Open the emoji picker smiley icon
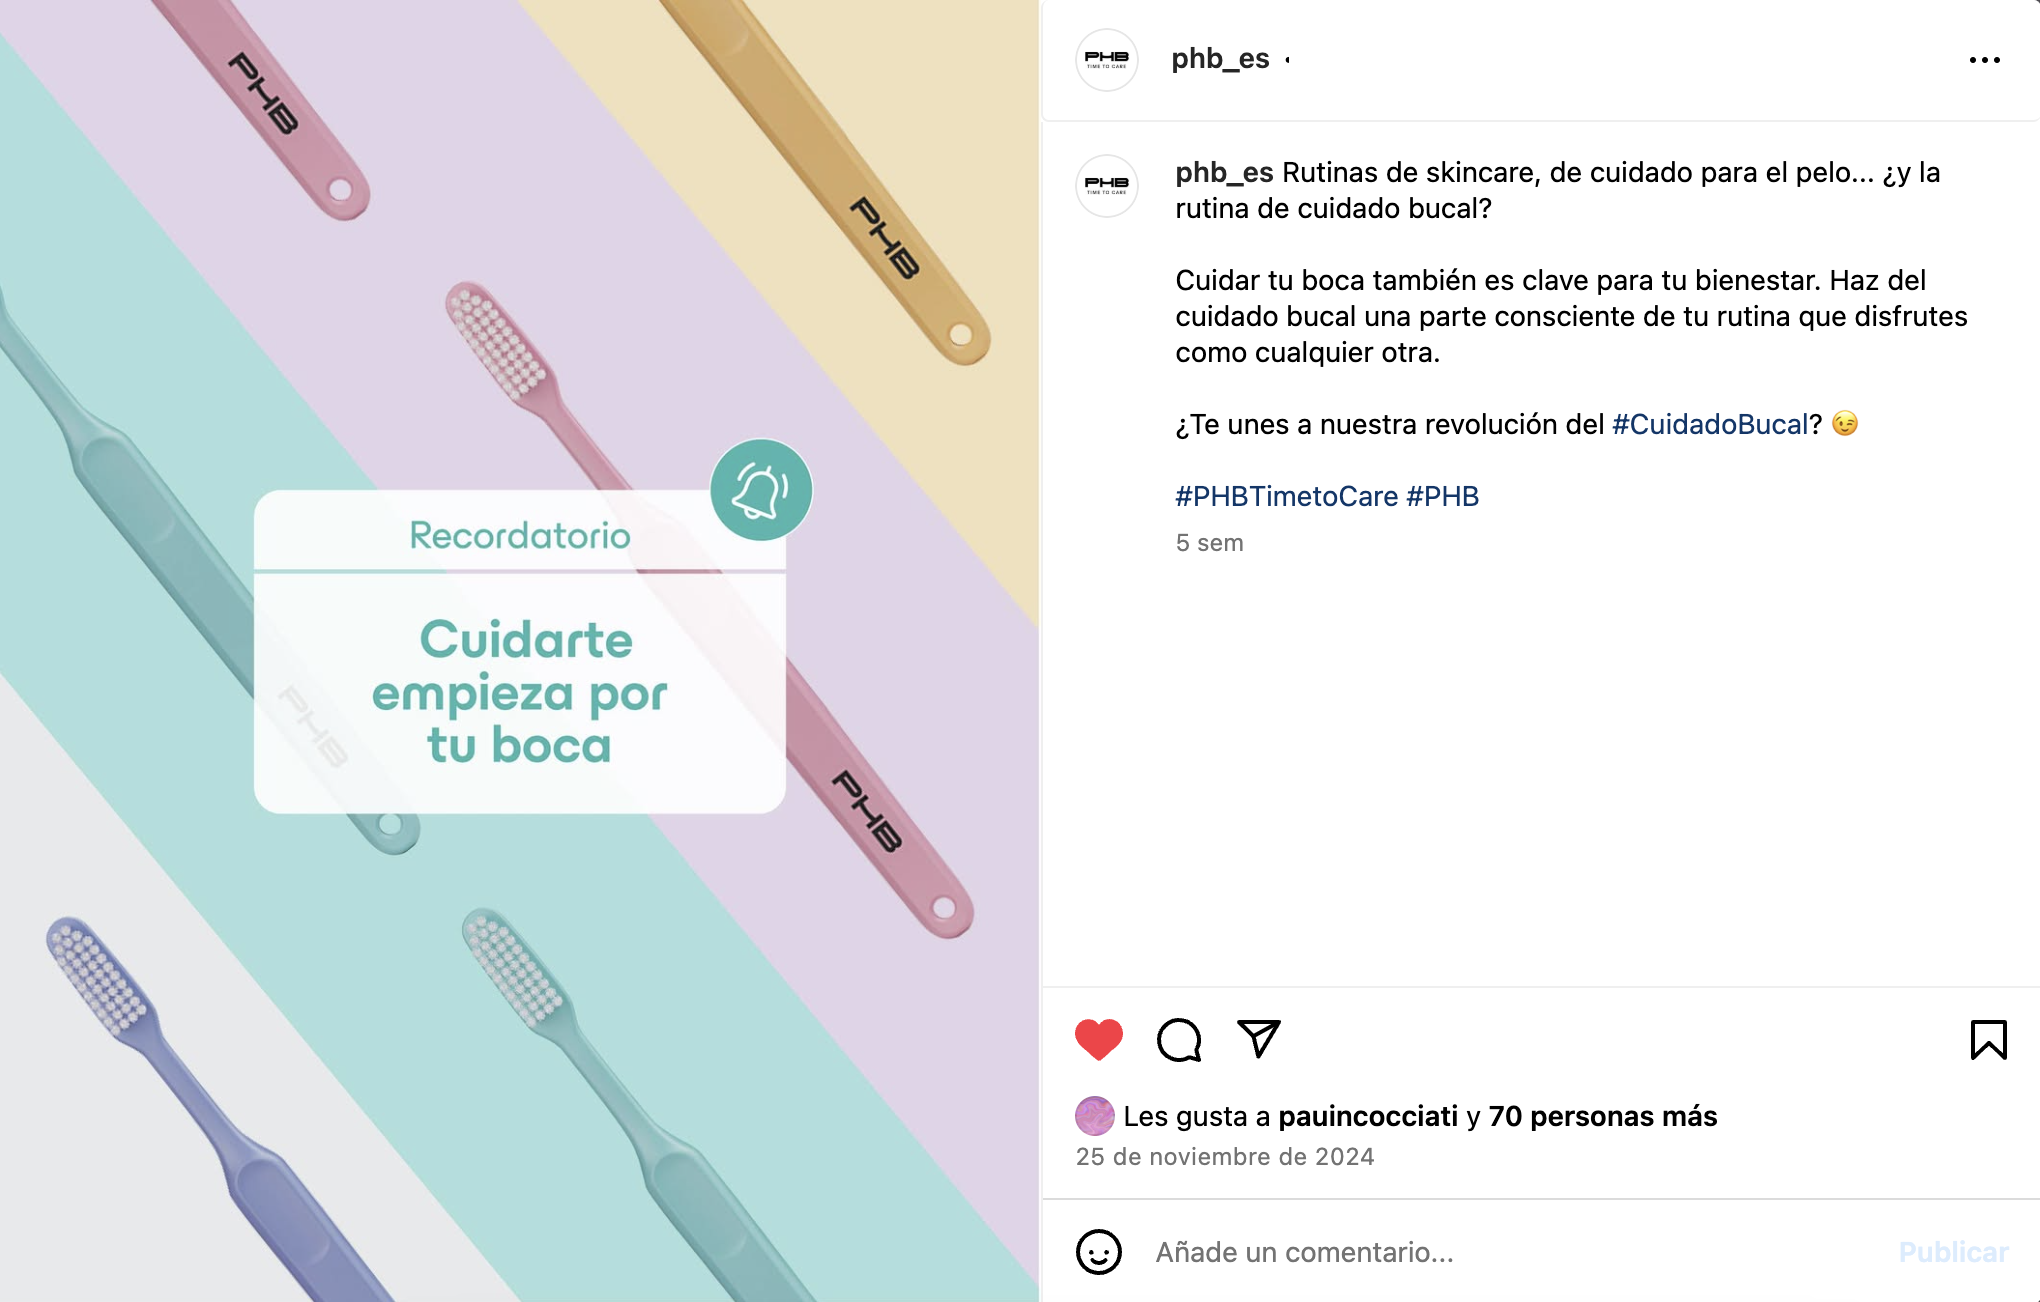This screenshot has width=2040, height=1302. [x=1099, y=1252]
